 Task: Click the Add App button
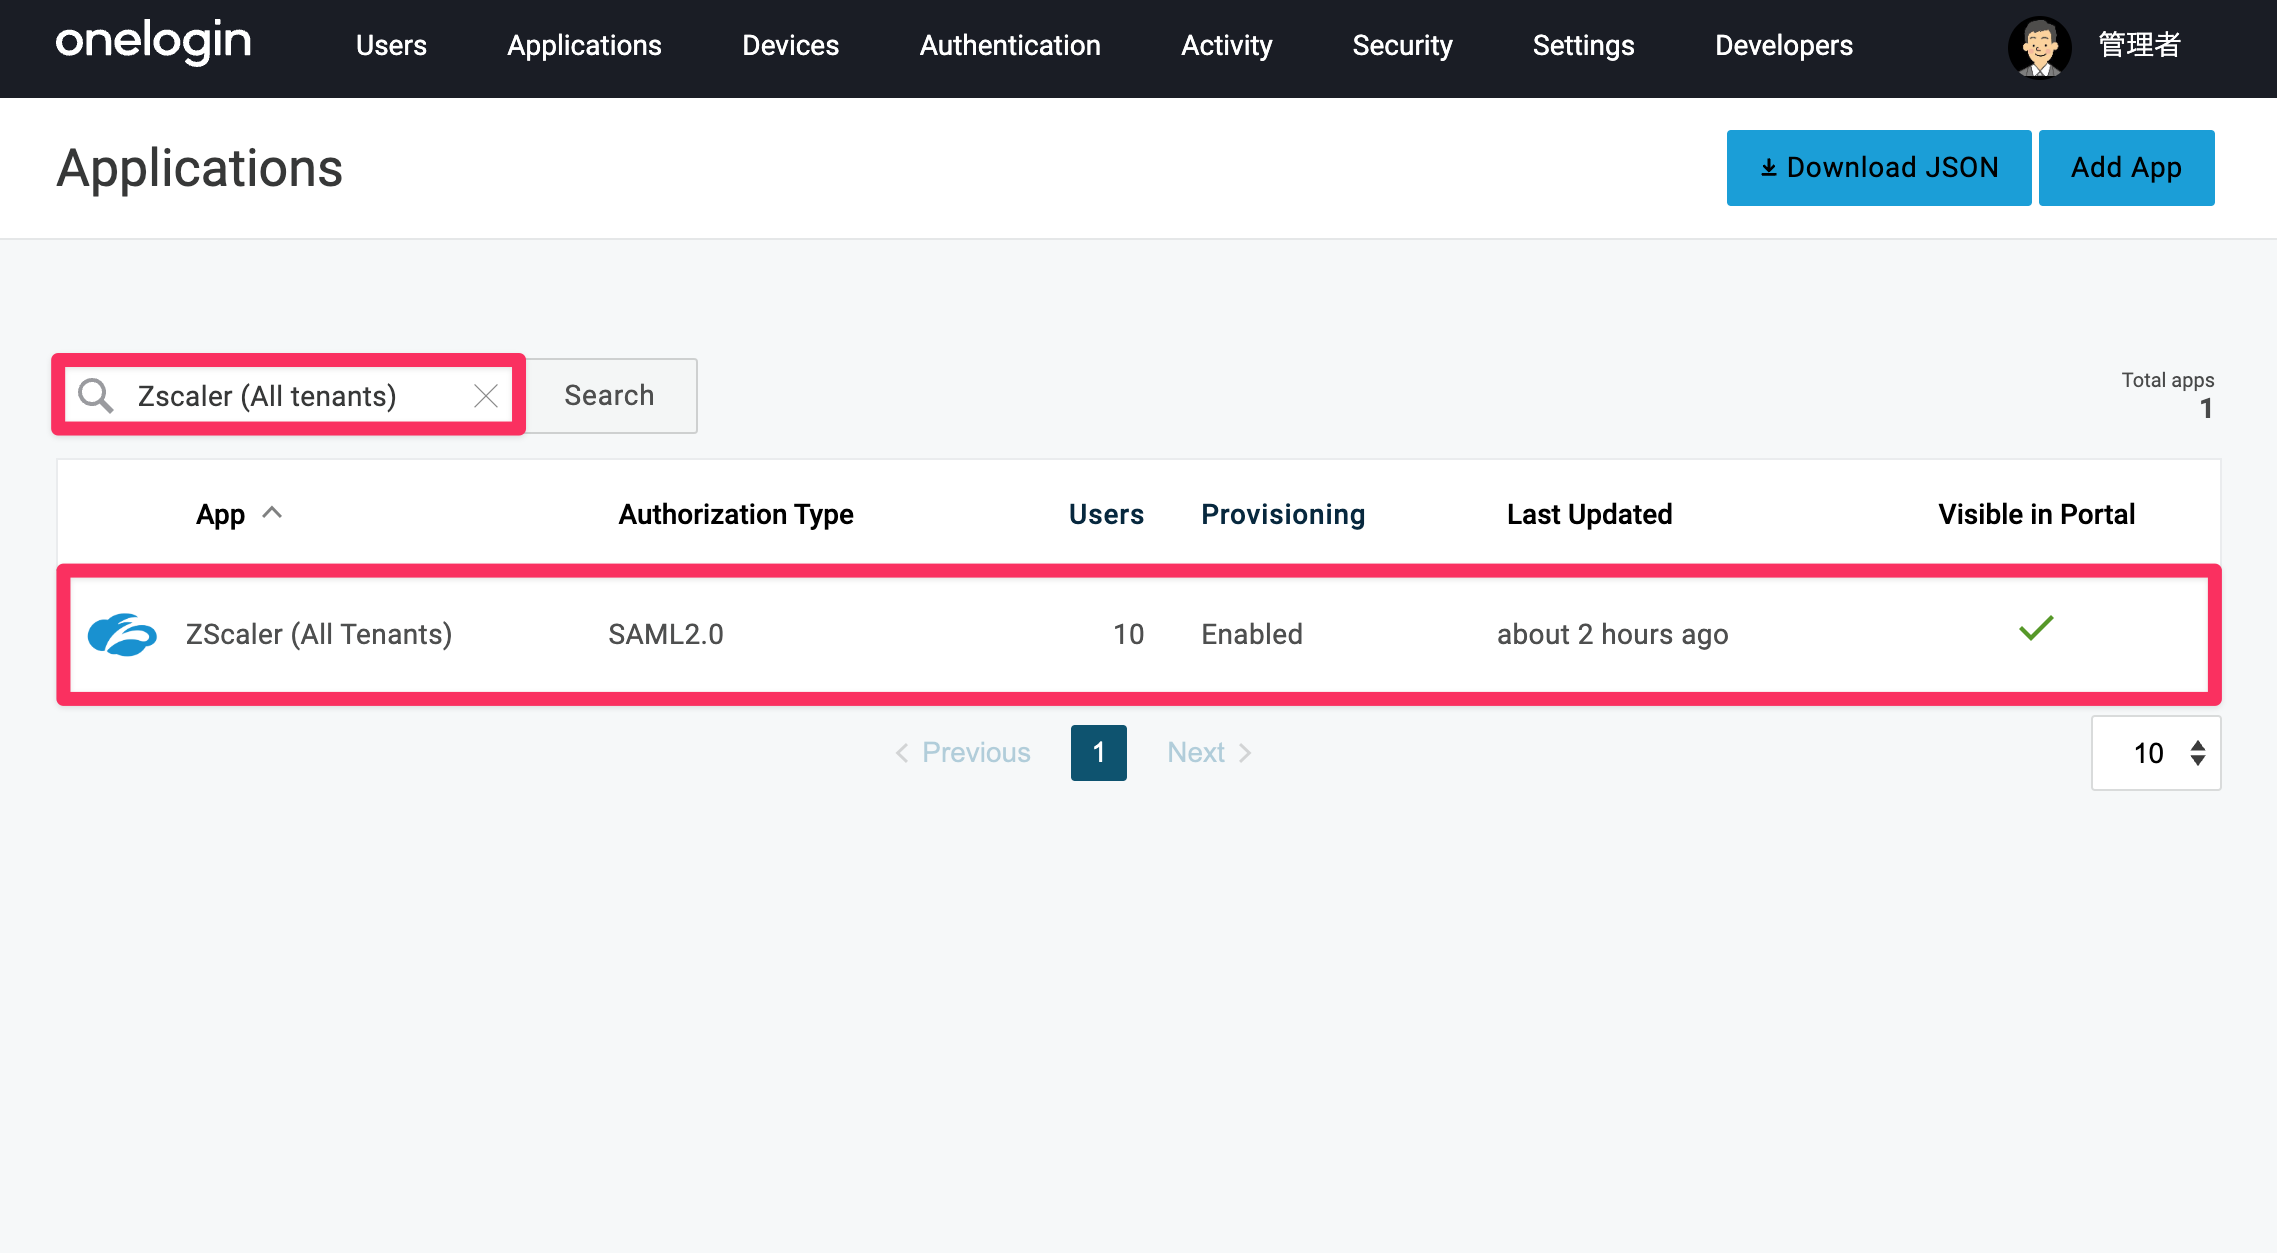click(2126, 168)
